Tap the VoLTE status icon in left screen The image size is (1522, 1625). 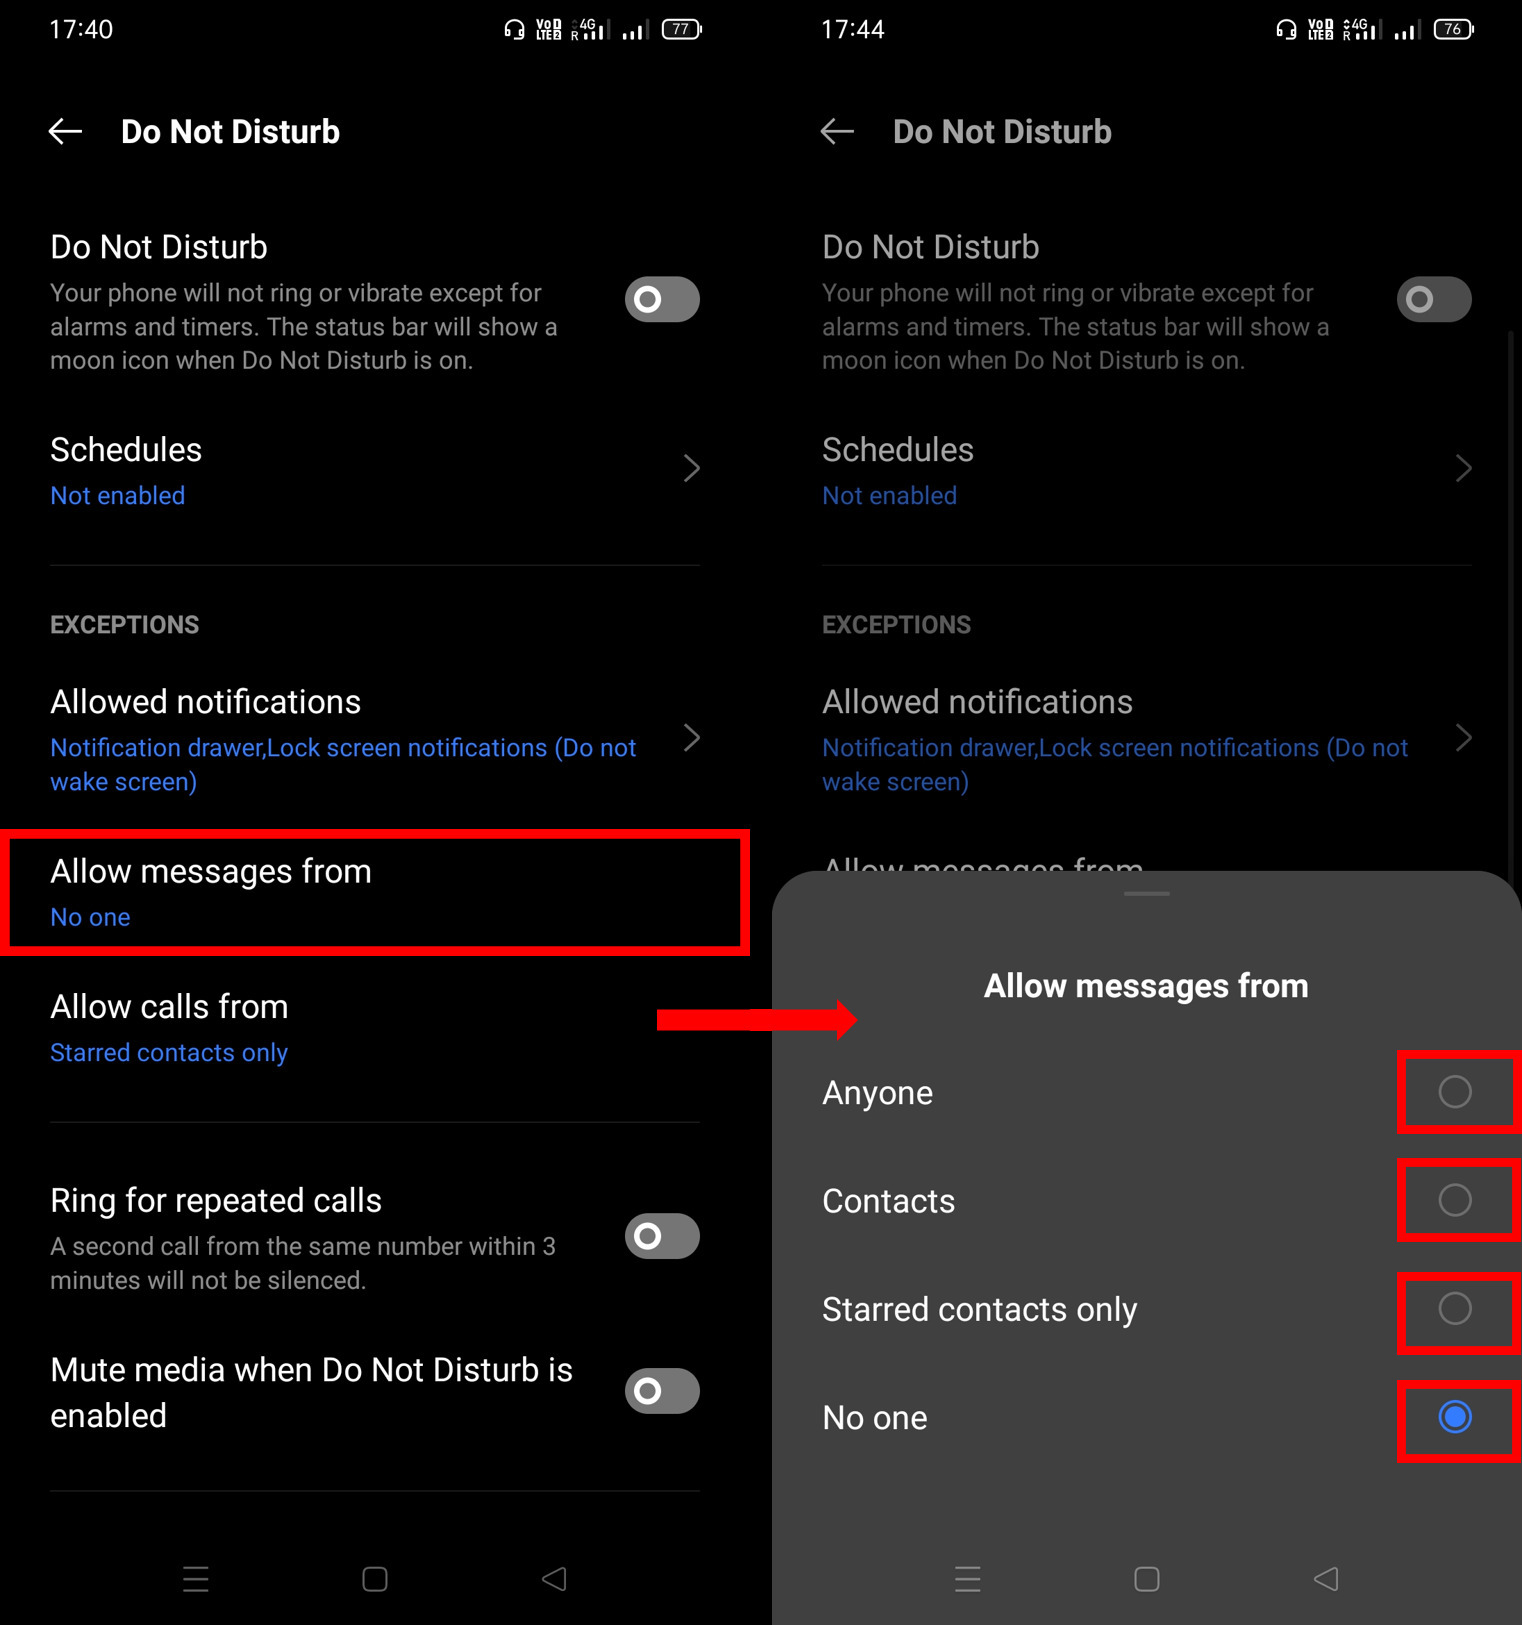(x=549, y=29)
